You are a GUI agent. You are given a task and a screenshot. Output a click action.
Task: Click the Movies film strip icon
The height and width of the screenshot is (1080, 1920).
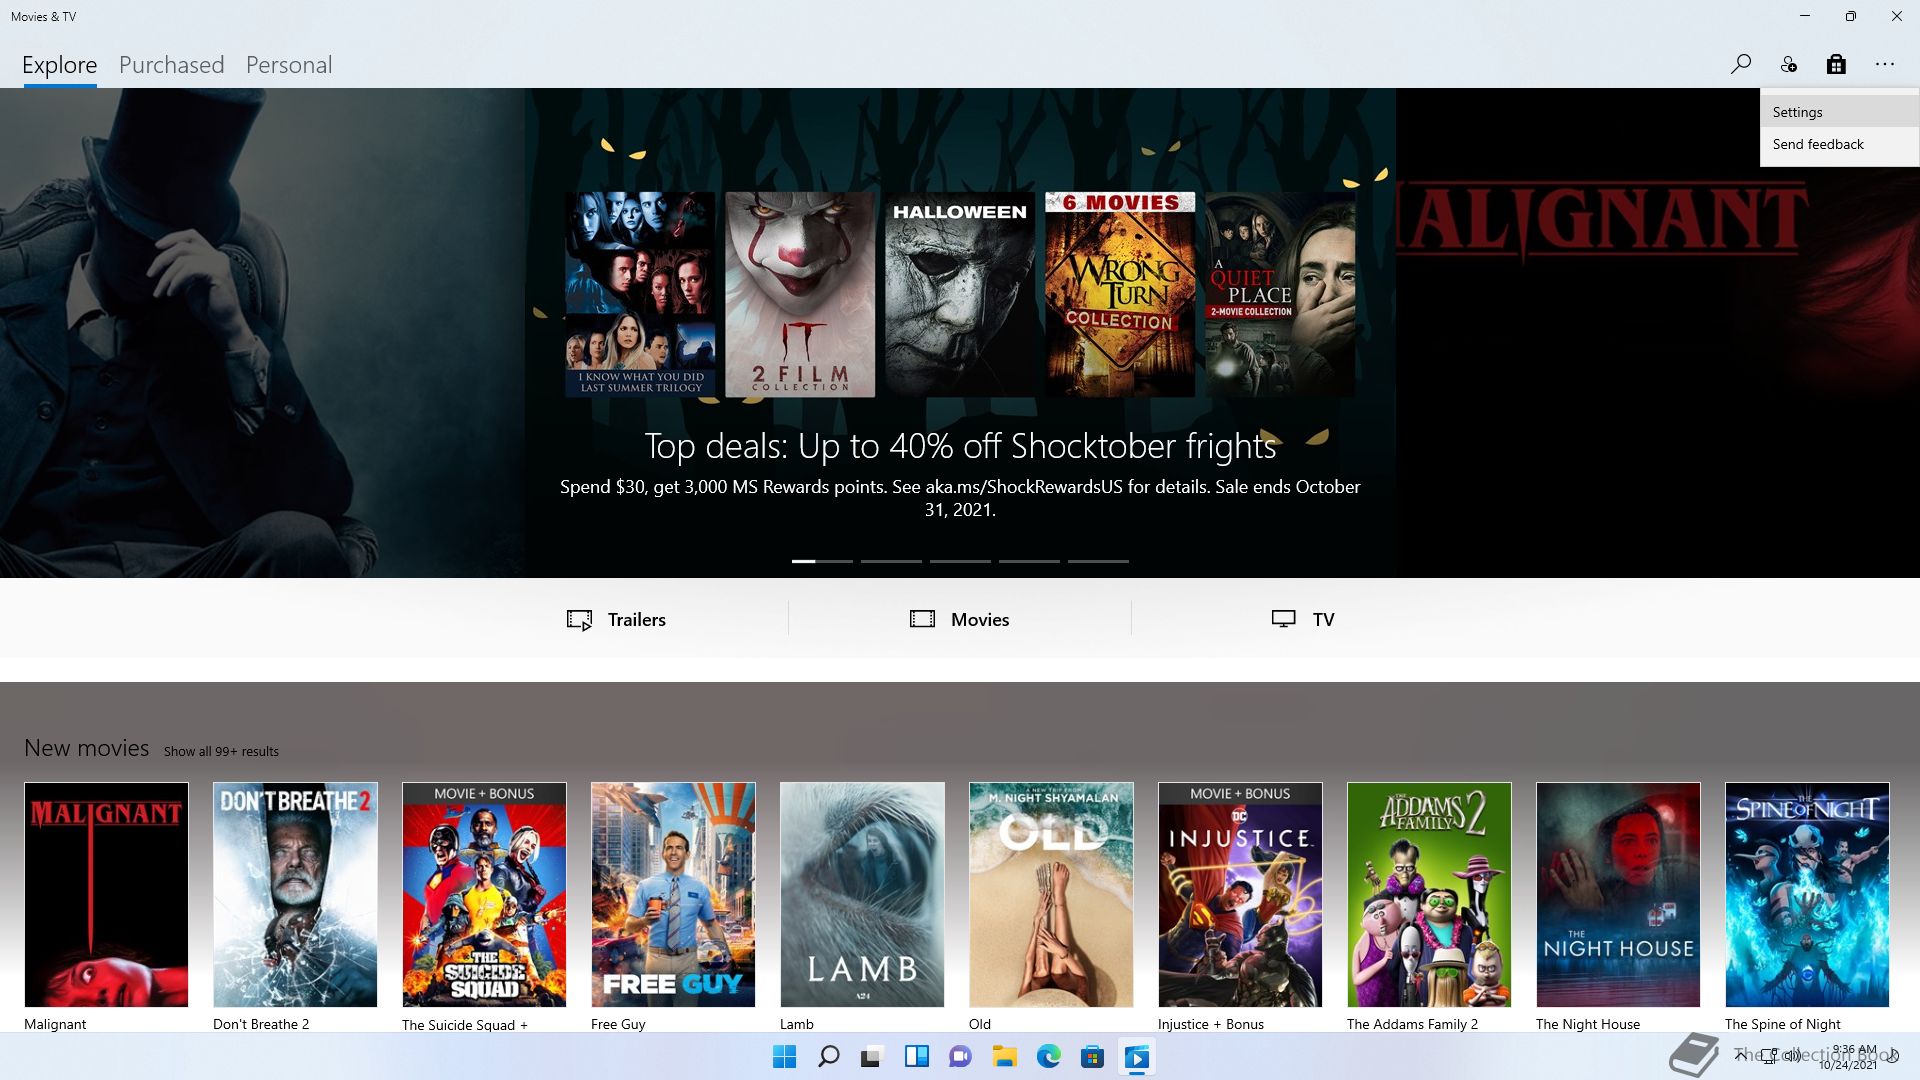(922, 619)
